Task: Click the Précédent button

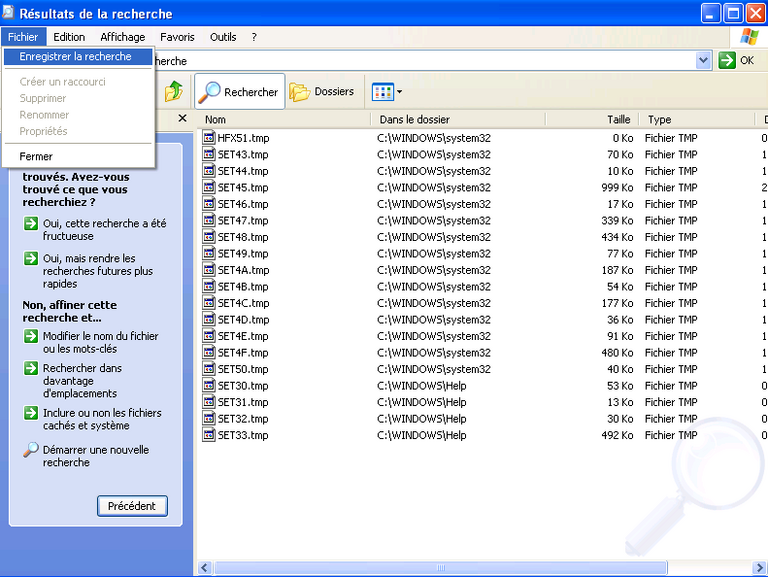Action: click(x=132, y=506)
